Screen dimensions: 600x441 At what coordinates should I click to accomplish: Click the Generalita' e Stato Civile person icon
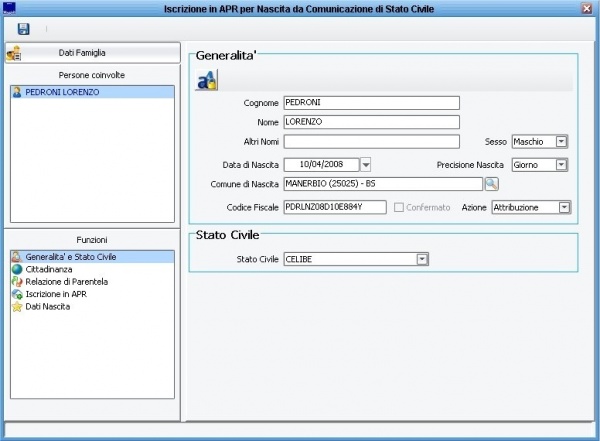17,257
